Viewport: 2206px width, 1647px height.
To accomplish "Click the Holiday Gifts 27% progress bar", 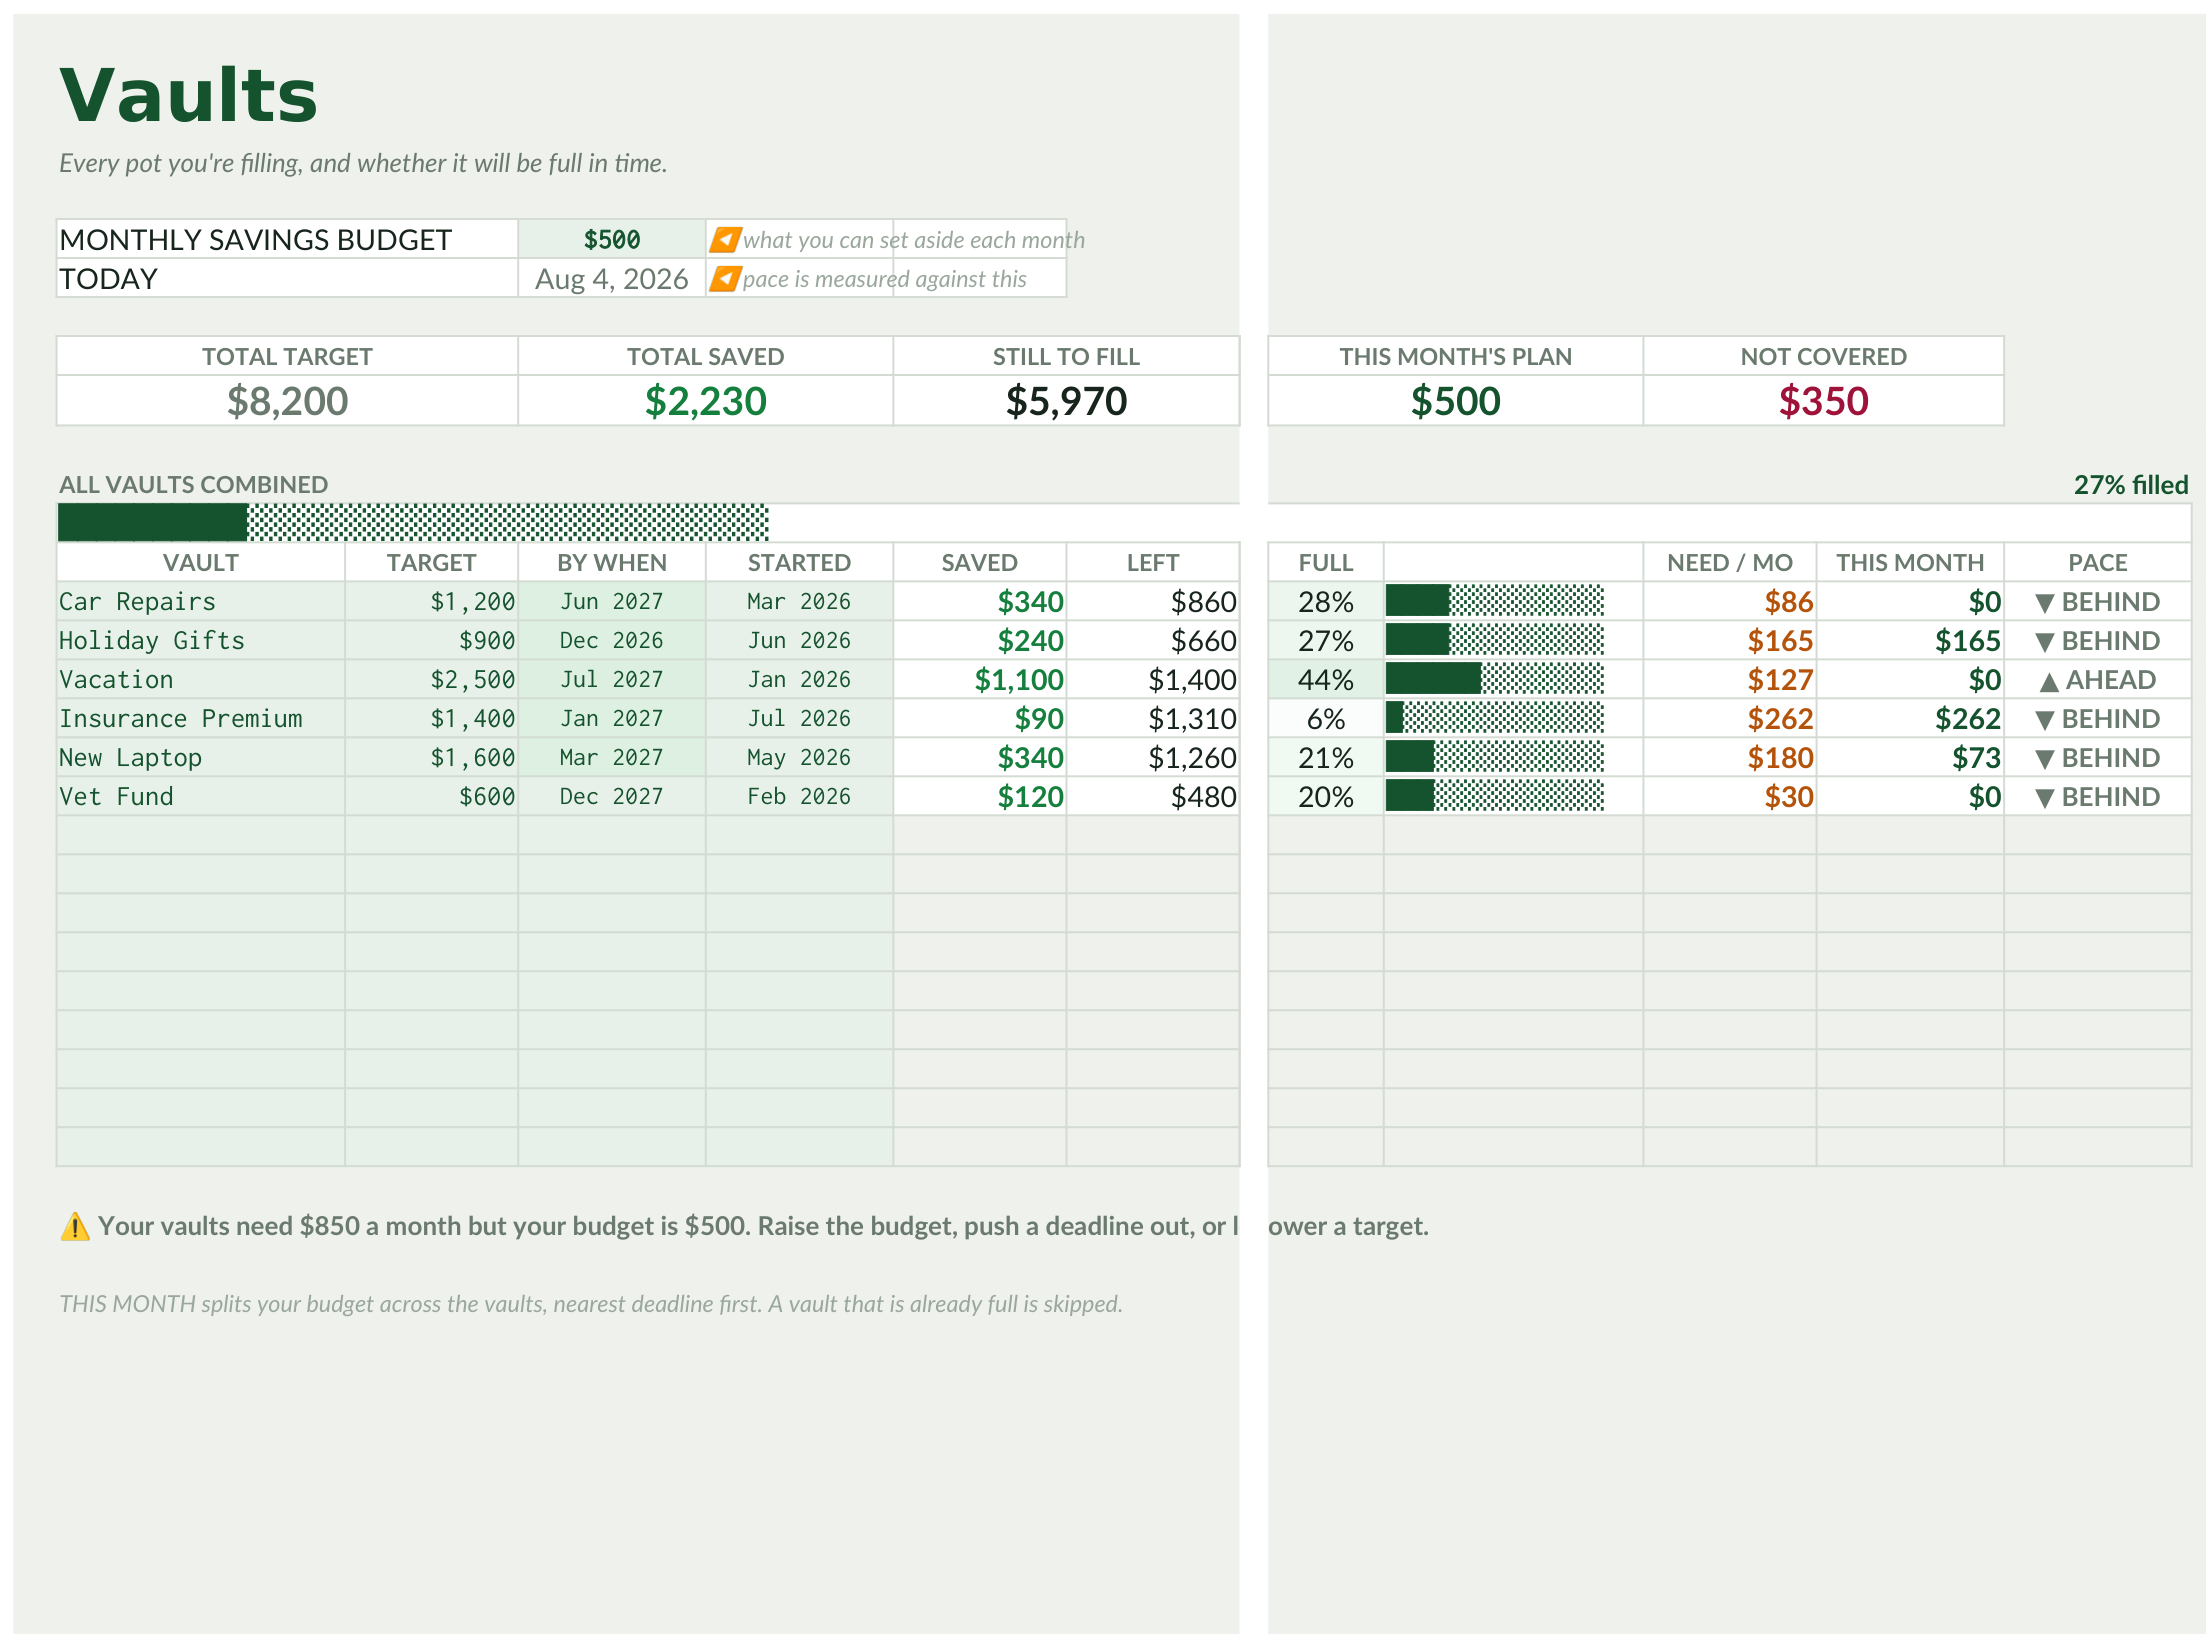I will 1495,640.
